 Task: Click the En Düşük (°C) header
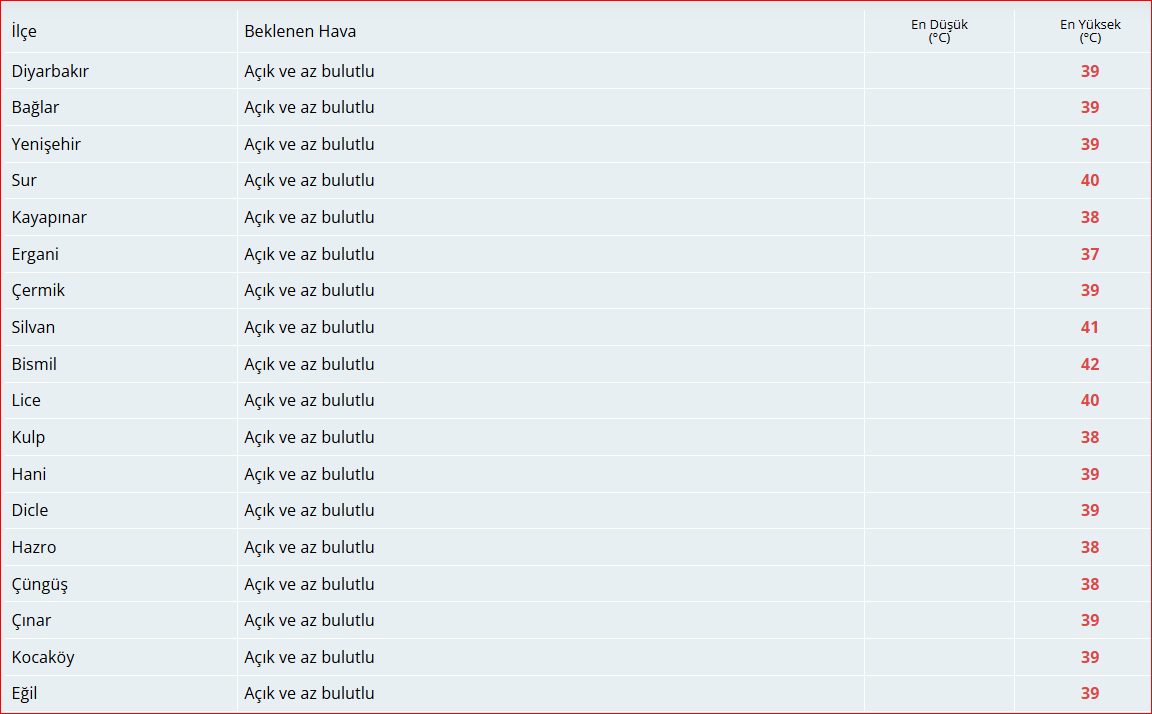939,31
